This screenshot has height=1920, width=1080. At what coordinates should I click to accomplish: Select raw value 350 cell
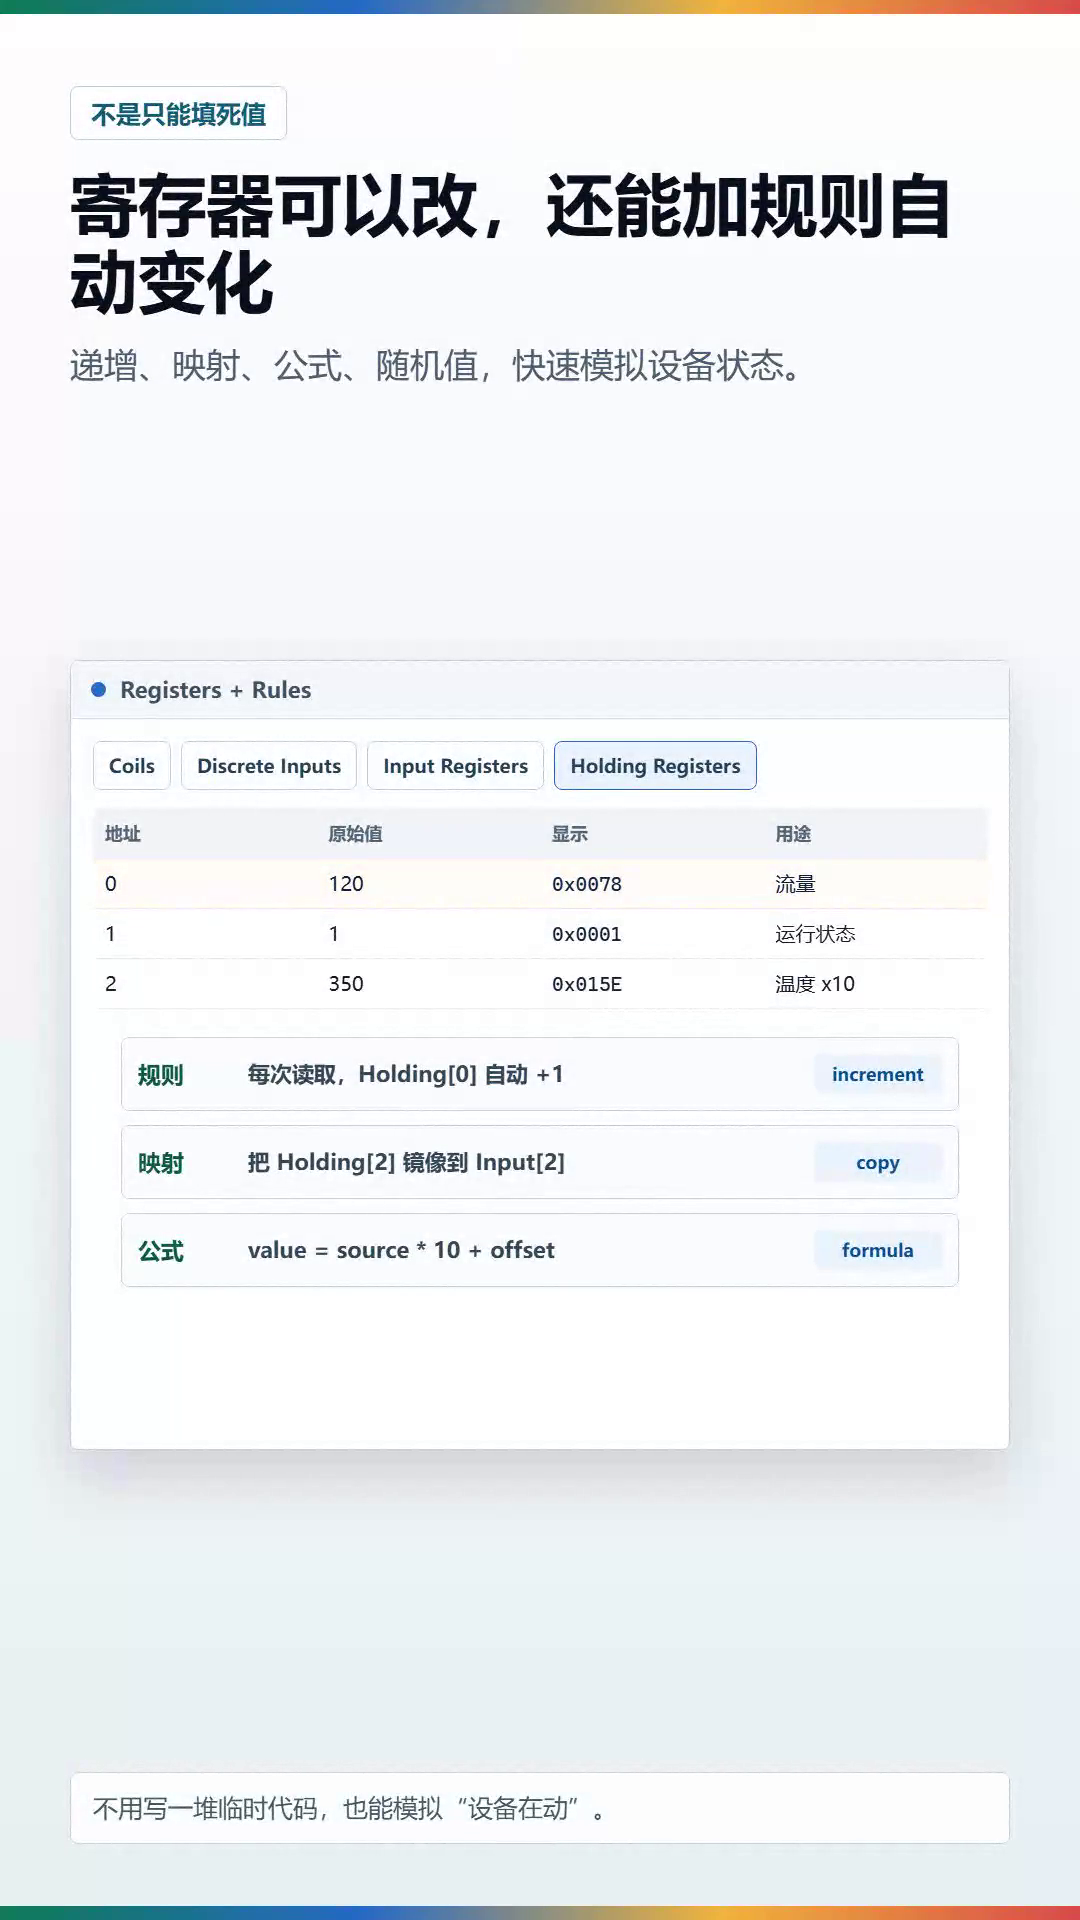346,984
